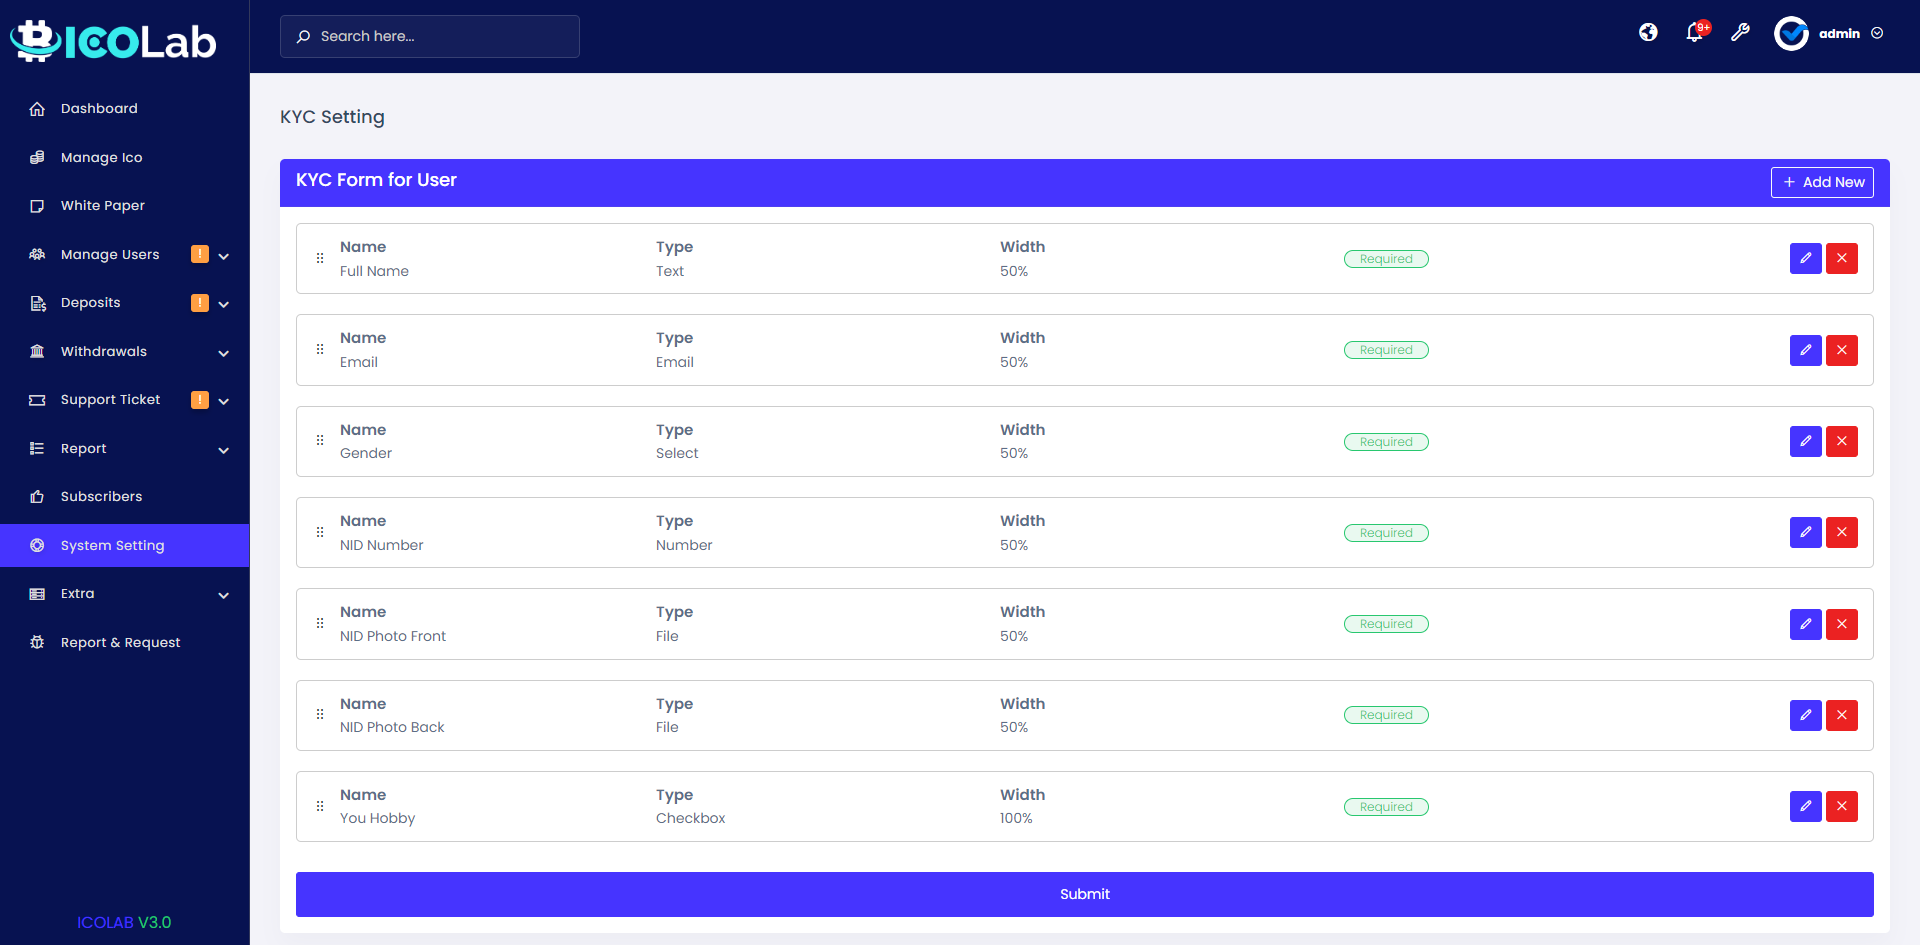The height and width of the screenshot is (945, 1920).
Task: Click the 'Select' type value
Action: click(677, 453)
